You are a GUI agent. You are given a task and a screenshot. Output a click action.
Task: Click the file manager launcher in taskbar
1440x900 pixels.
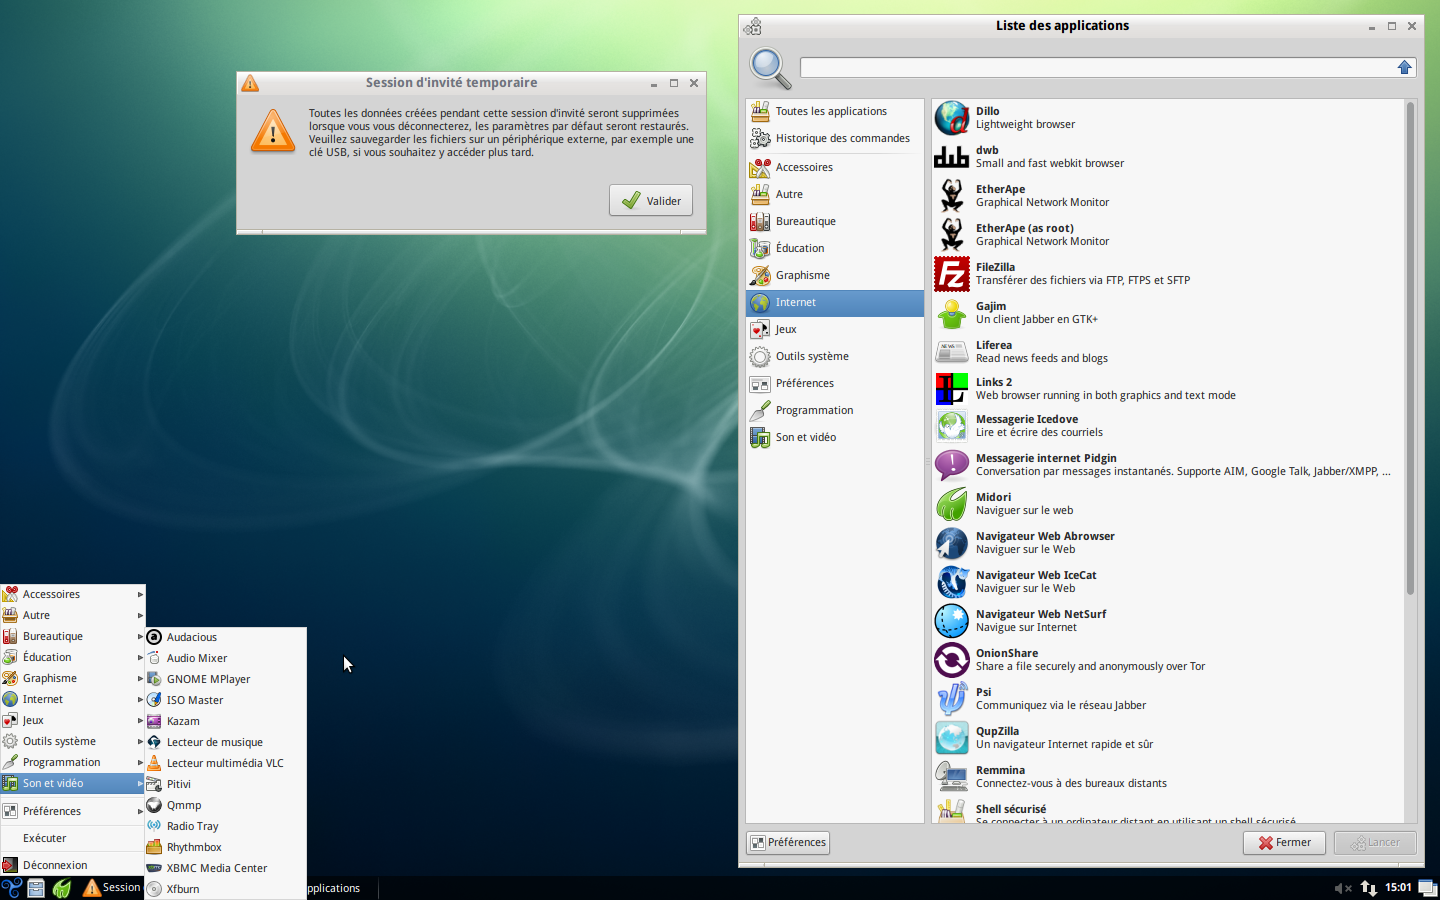pos(36,888)
